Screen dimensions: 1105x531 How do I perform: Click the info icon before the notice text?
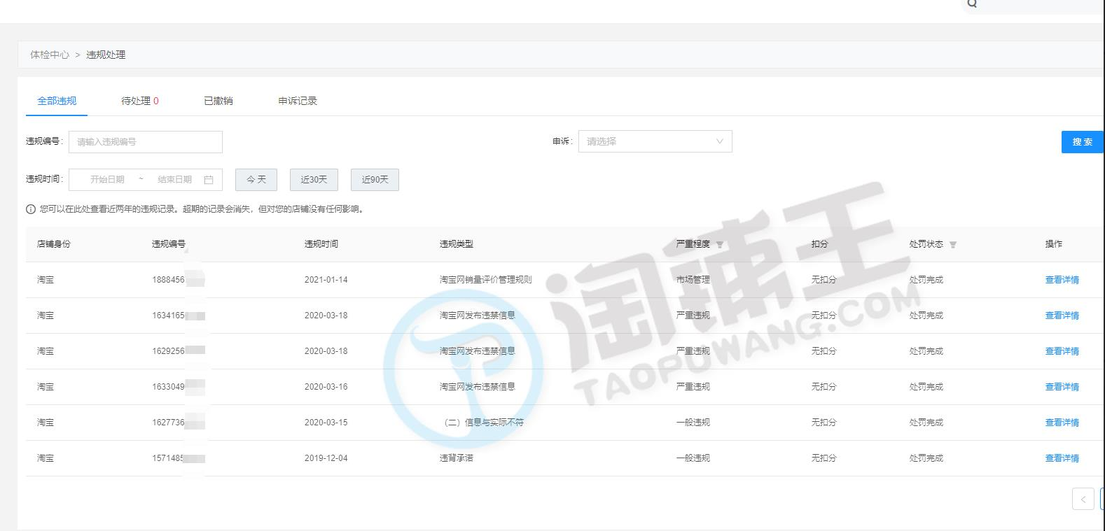click(x=31, y=210)
